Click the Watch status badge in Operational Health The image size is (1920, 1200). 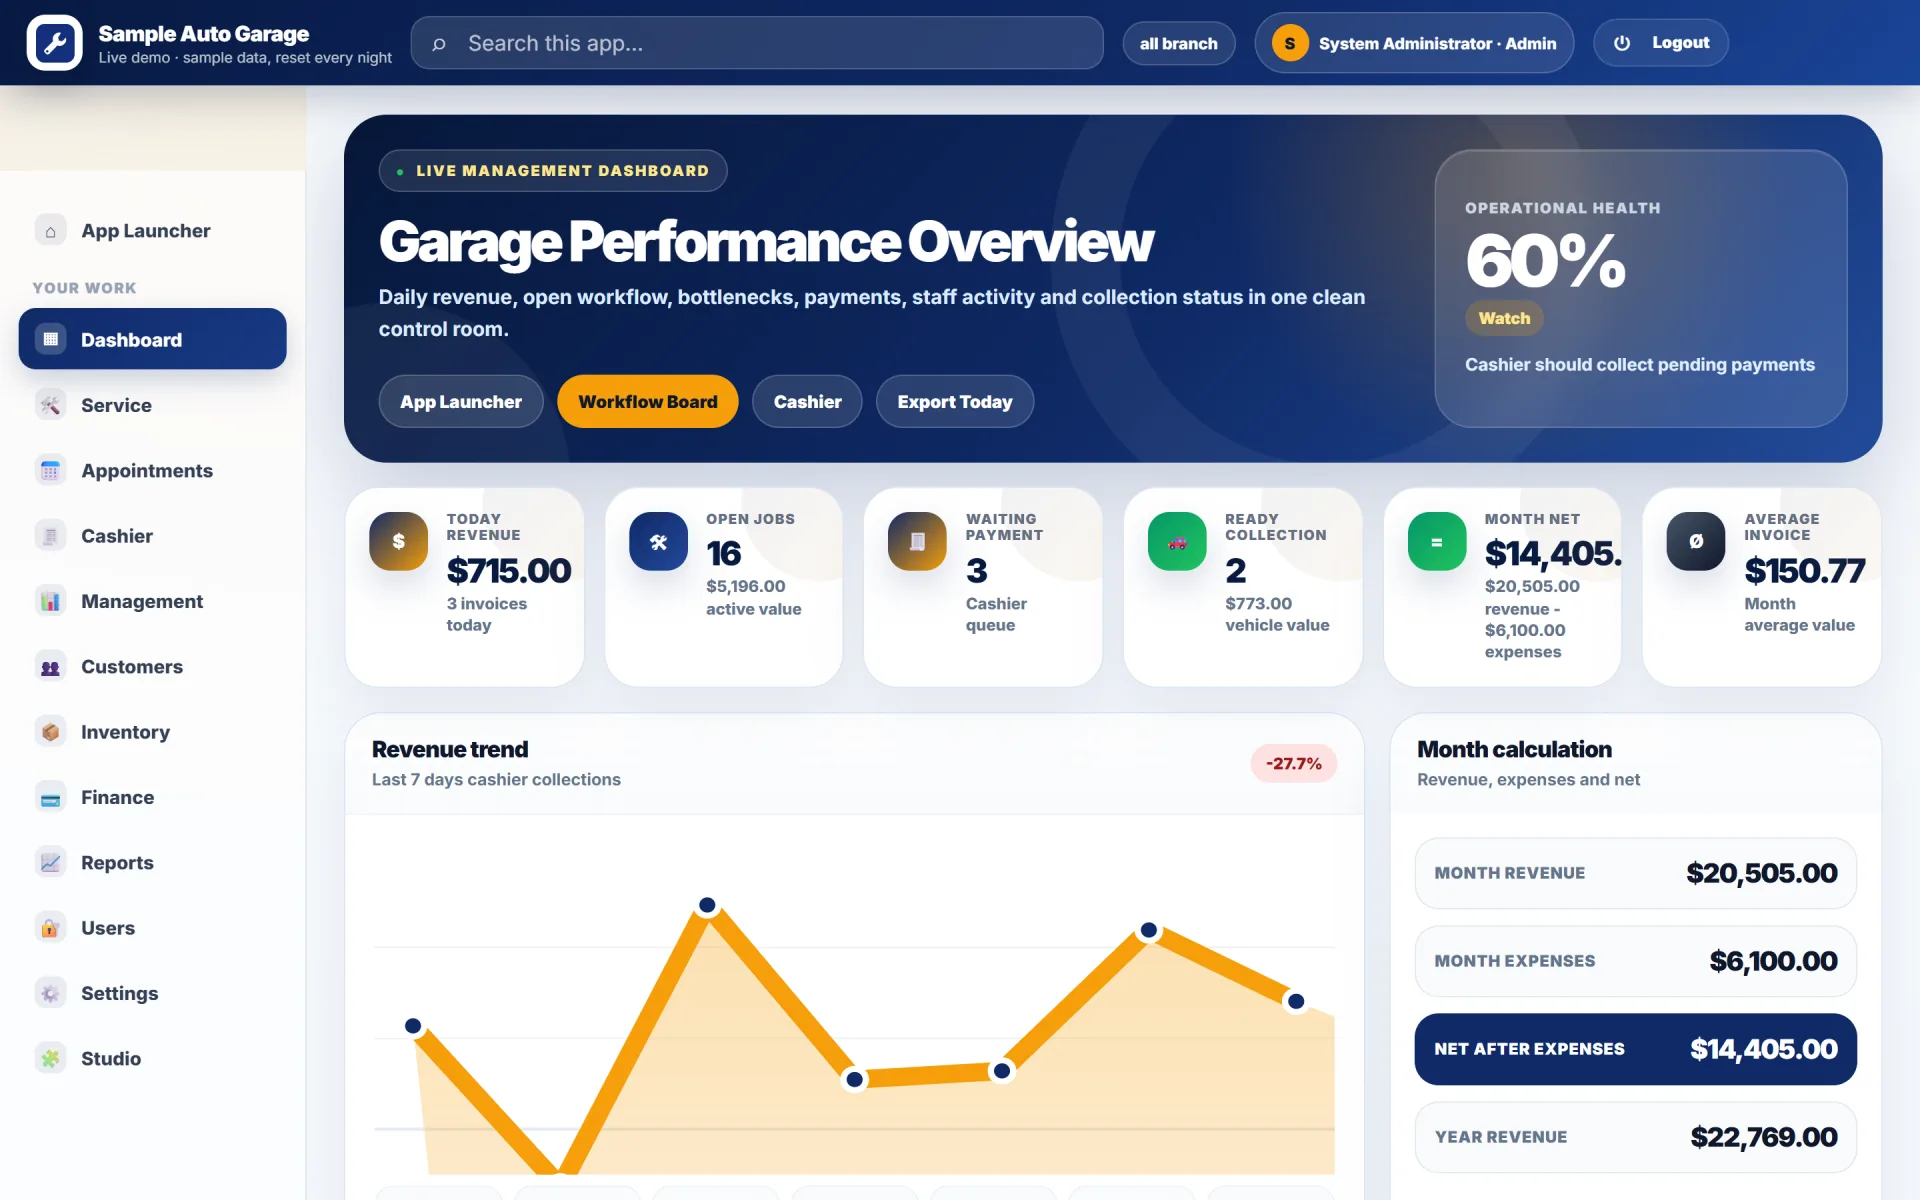(1504, 318)
